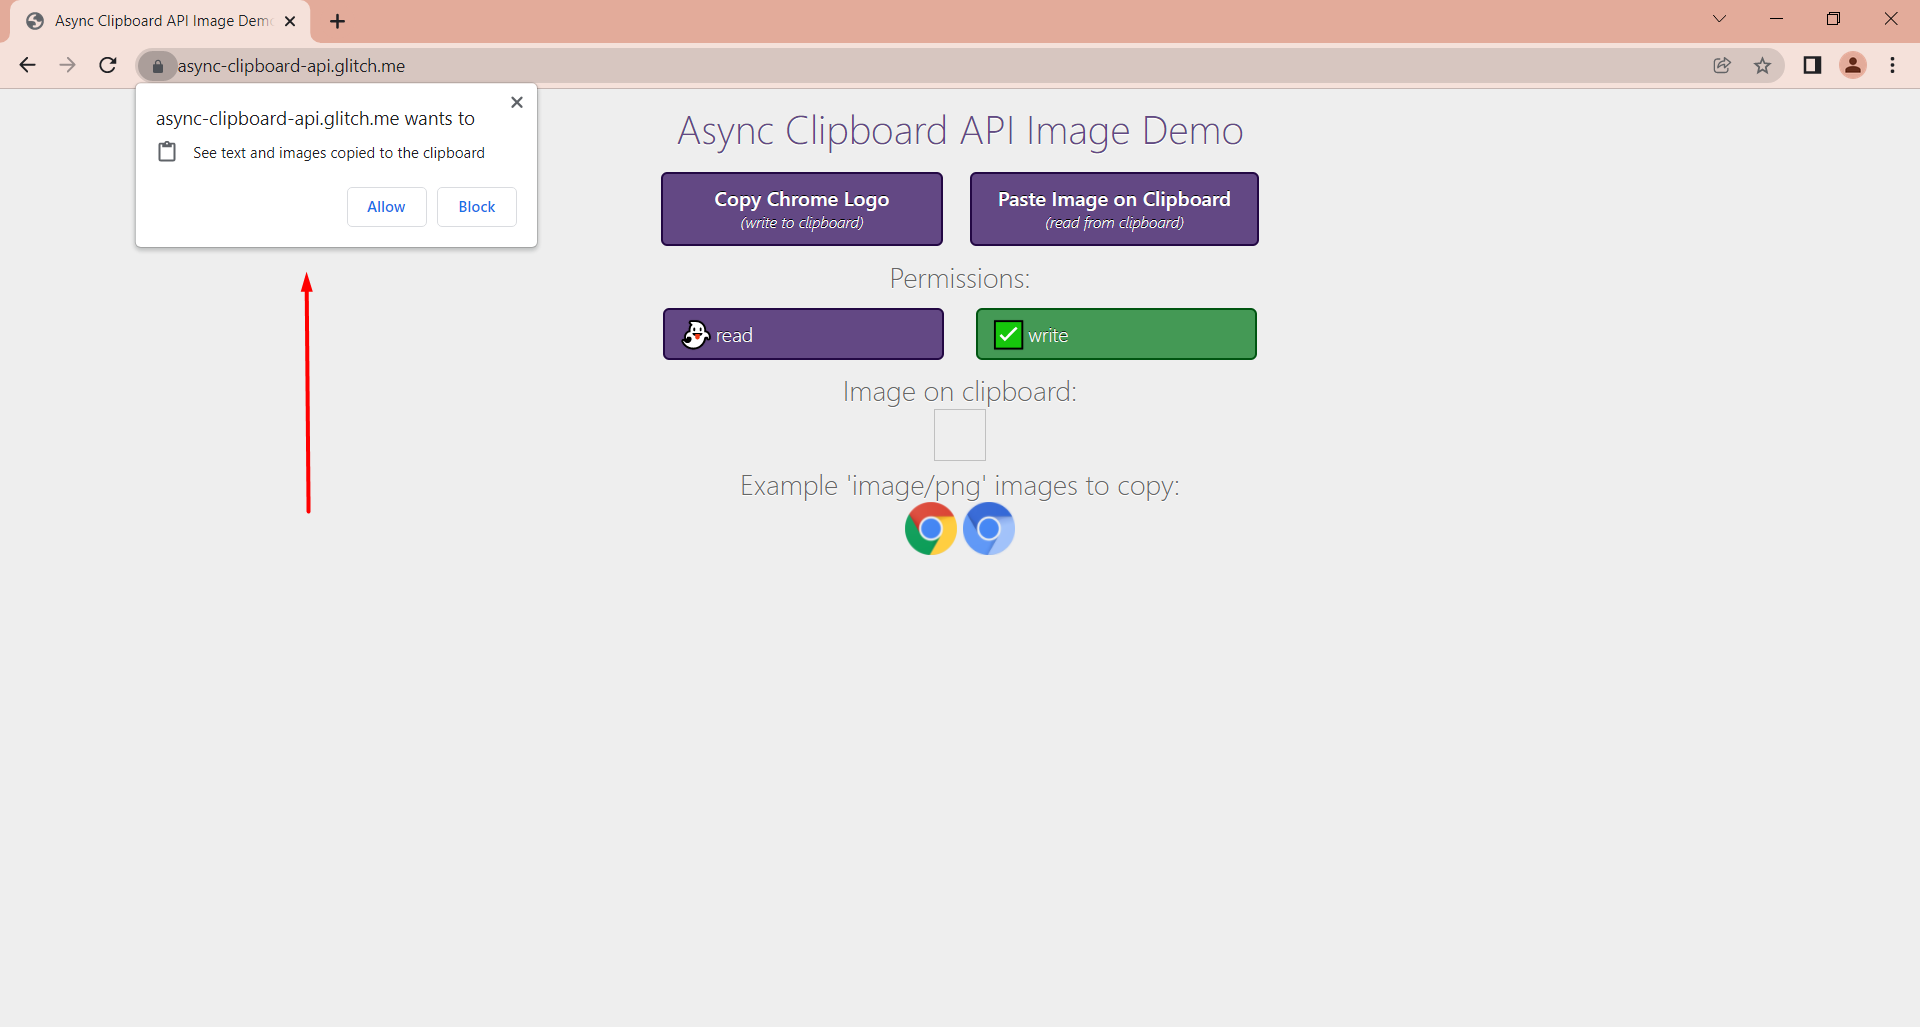The image size is (1920, 1027).
Task: Uncheck the write permission checkbox
Action: [x=1008, y=334]
